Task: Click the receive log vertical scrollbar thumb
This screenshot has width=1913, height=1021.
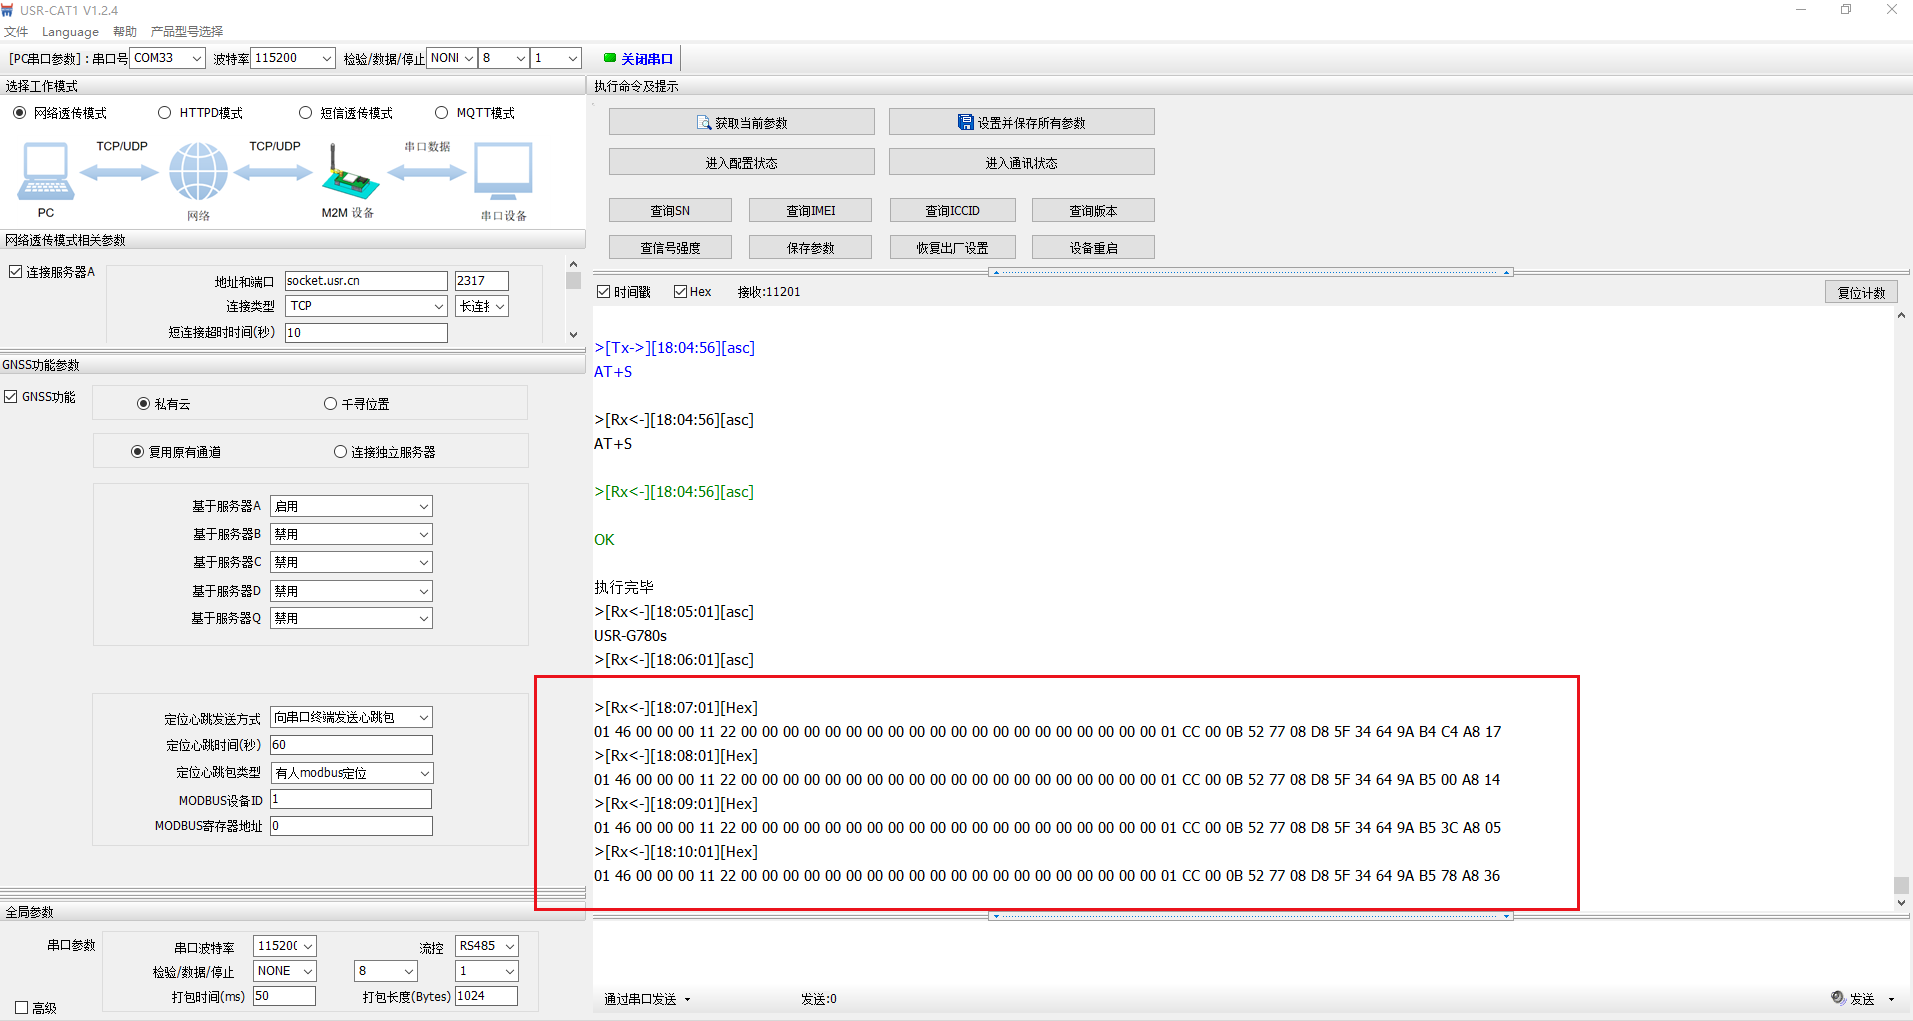Action: click(1901, 885)
